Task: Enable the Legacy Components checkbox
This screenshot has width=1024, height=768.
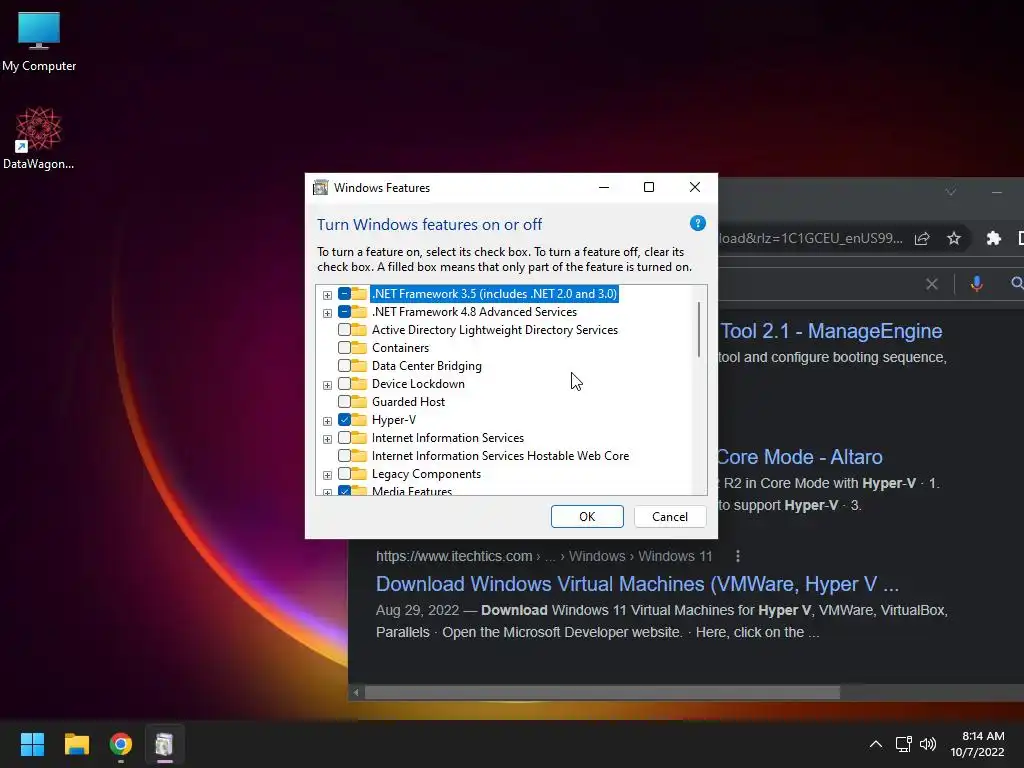Action: tap(344, 473)
